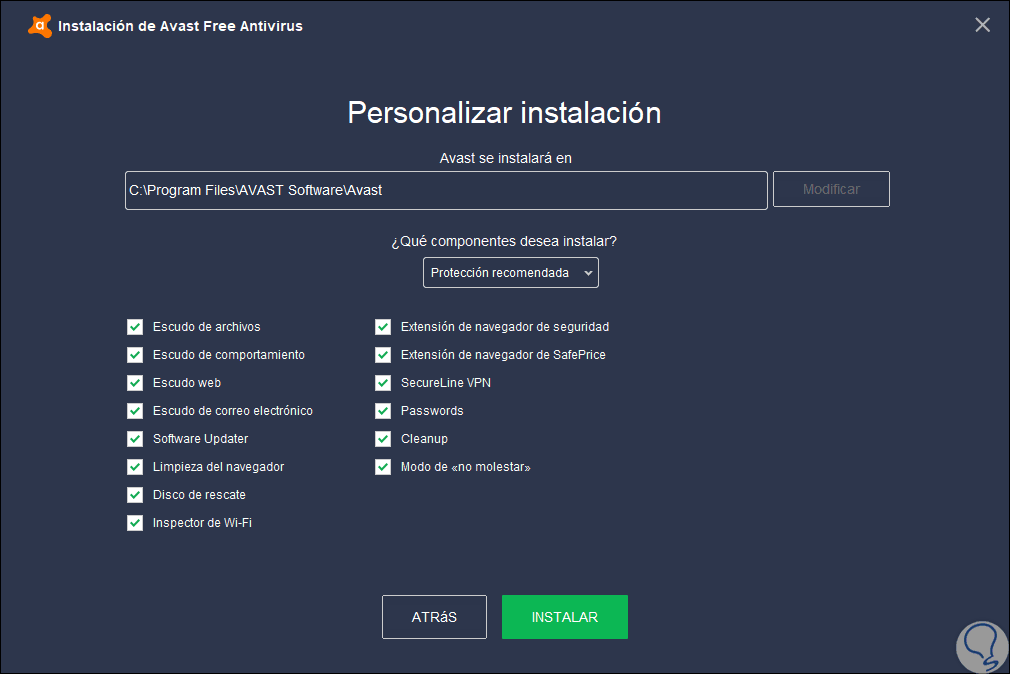Viewport: 1010px width, 674px height.
Task: Disable Modo de «no molestar» checkbox
Action: pos(383,467)
